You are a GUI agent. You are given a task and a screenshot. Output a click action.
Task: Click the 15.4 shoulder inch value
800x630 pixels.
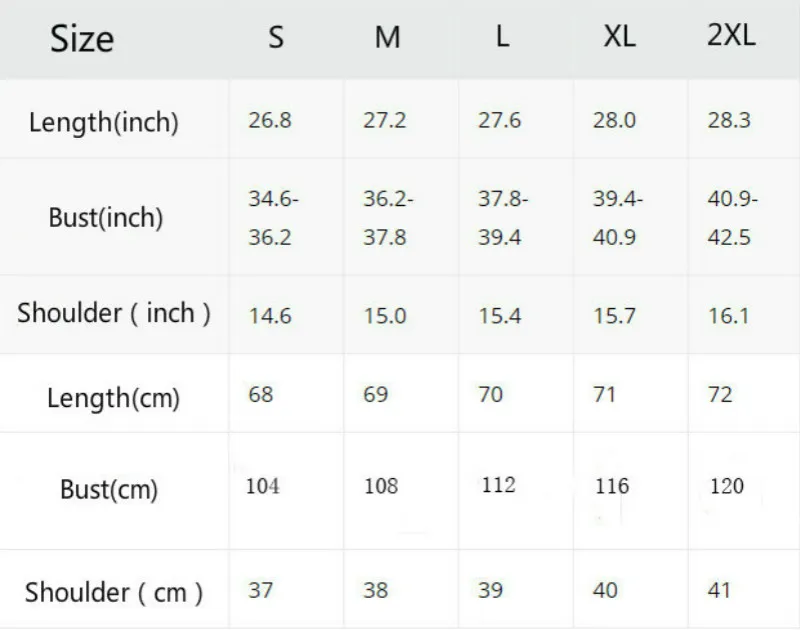coord(499,315)
